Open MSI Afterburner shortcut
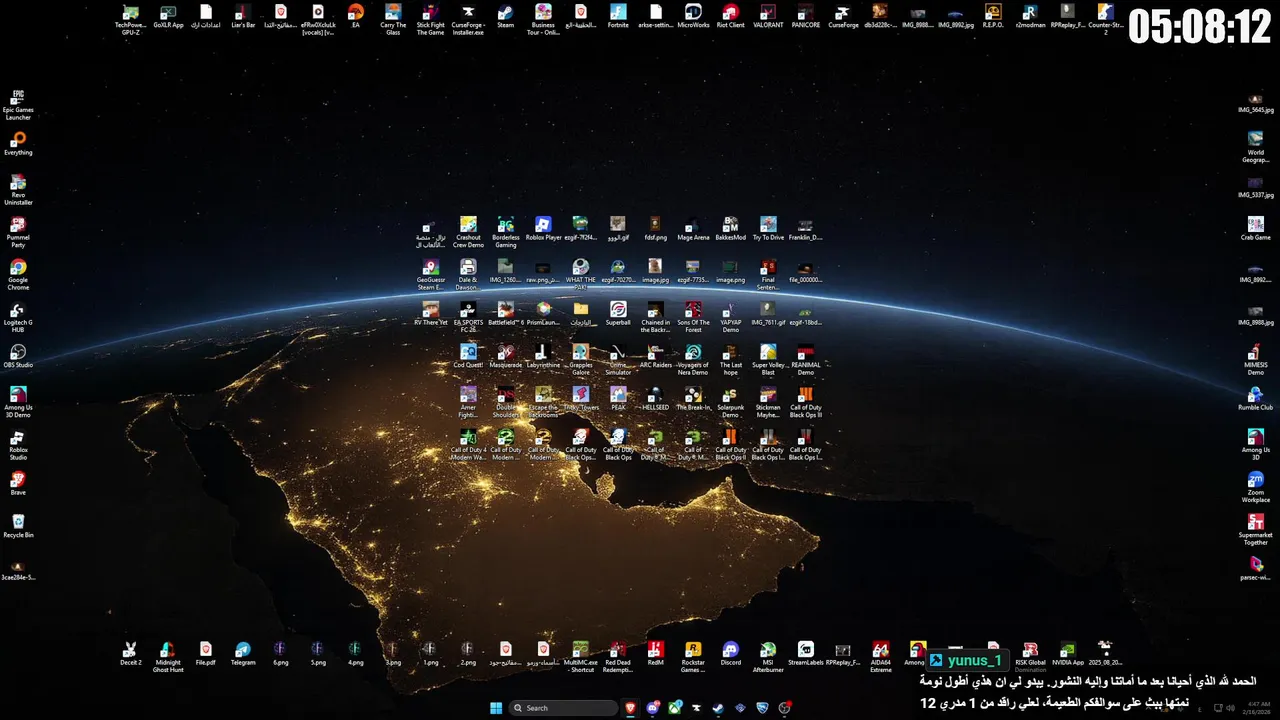 coord(768,657)
